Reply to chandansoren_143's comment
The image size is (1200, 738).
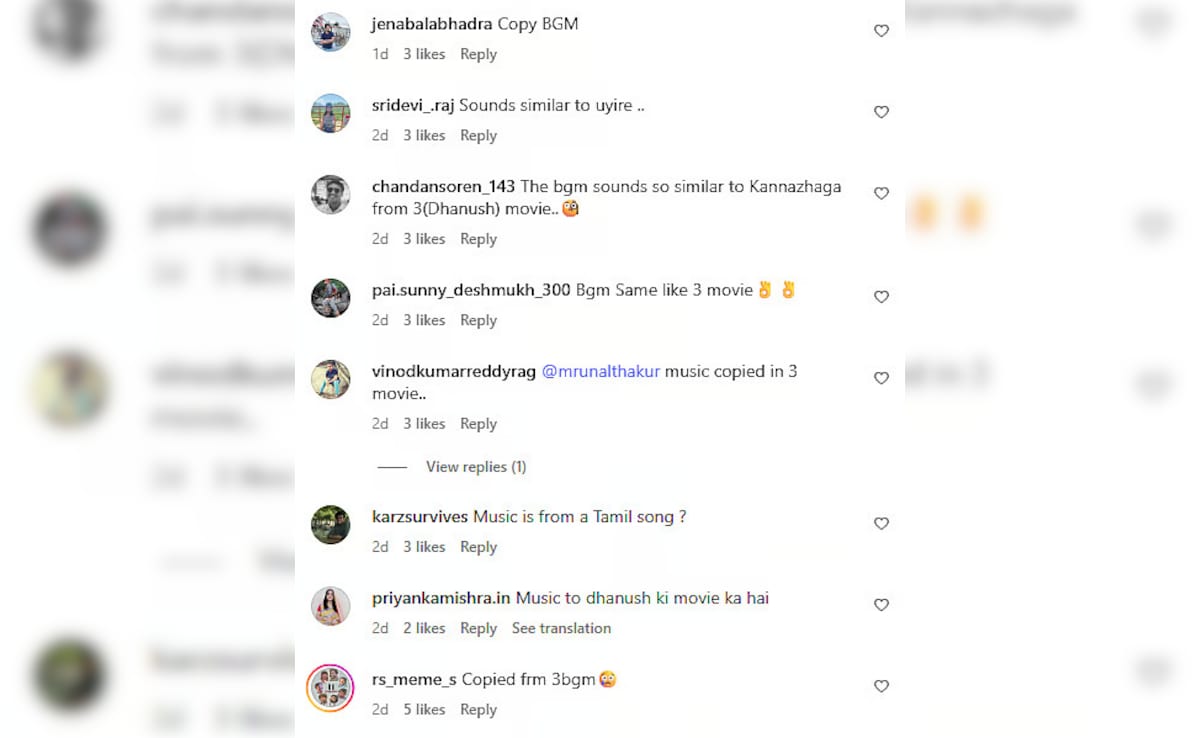(x=478, y=239)
